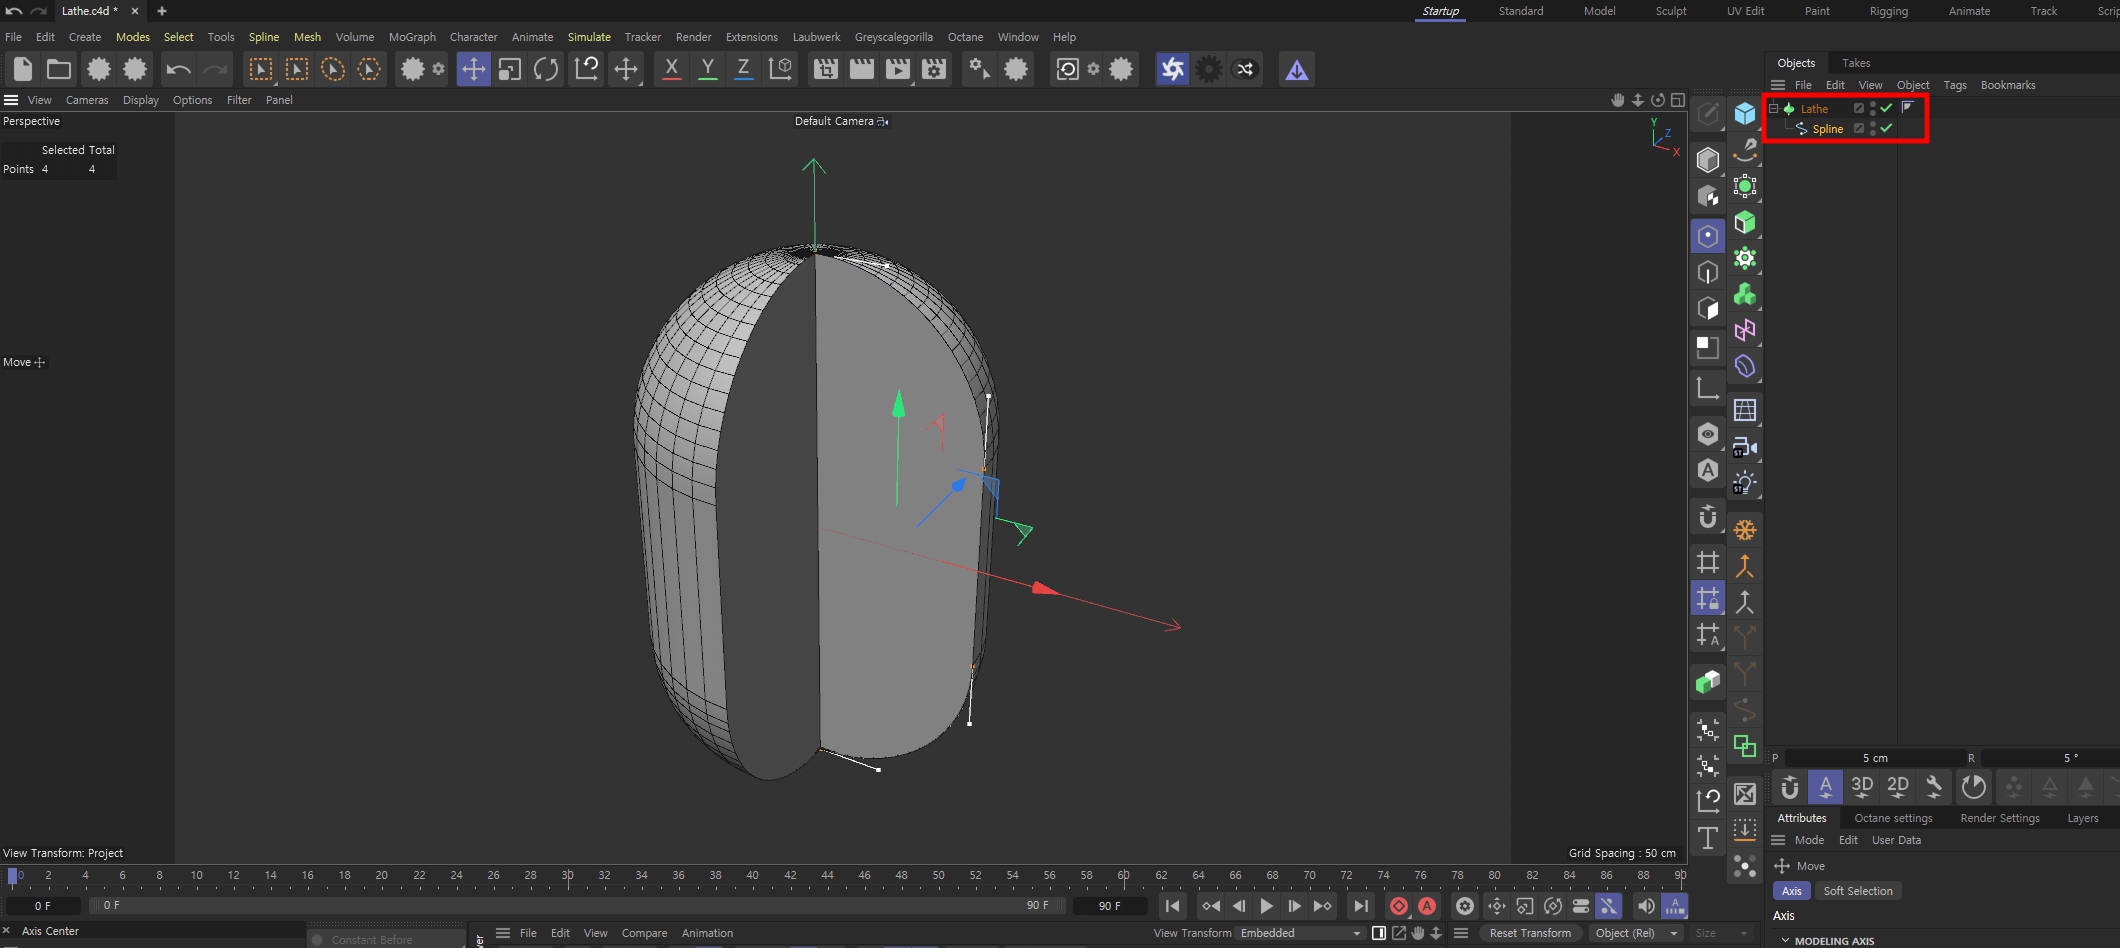2120x948 pixels.
Task: Add a Floor grid scene object
Action: click(x=1745, y=410)
